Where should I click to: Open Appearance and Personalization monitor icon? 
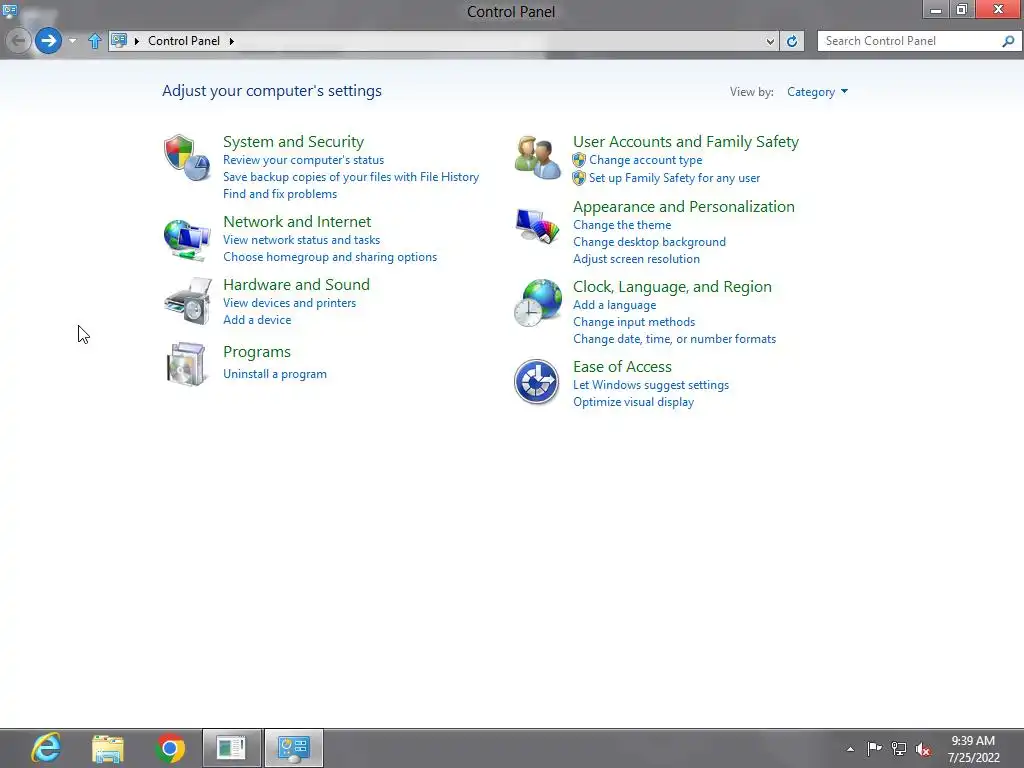(x=537, y=226)
